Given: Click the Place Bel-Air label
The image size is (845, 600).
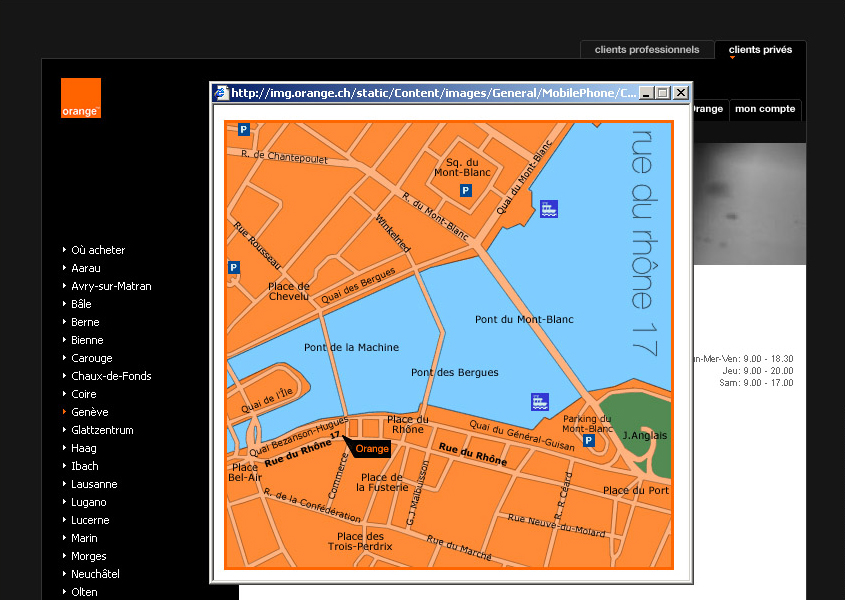Looking at the screenshot, I should pyautogui.click(x=245, y=472).
